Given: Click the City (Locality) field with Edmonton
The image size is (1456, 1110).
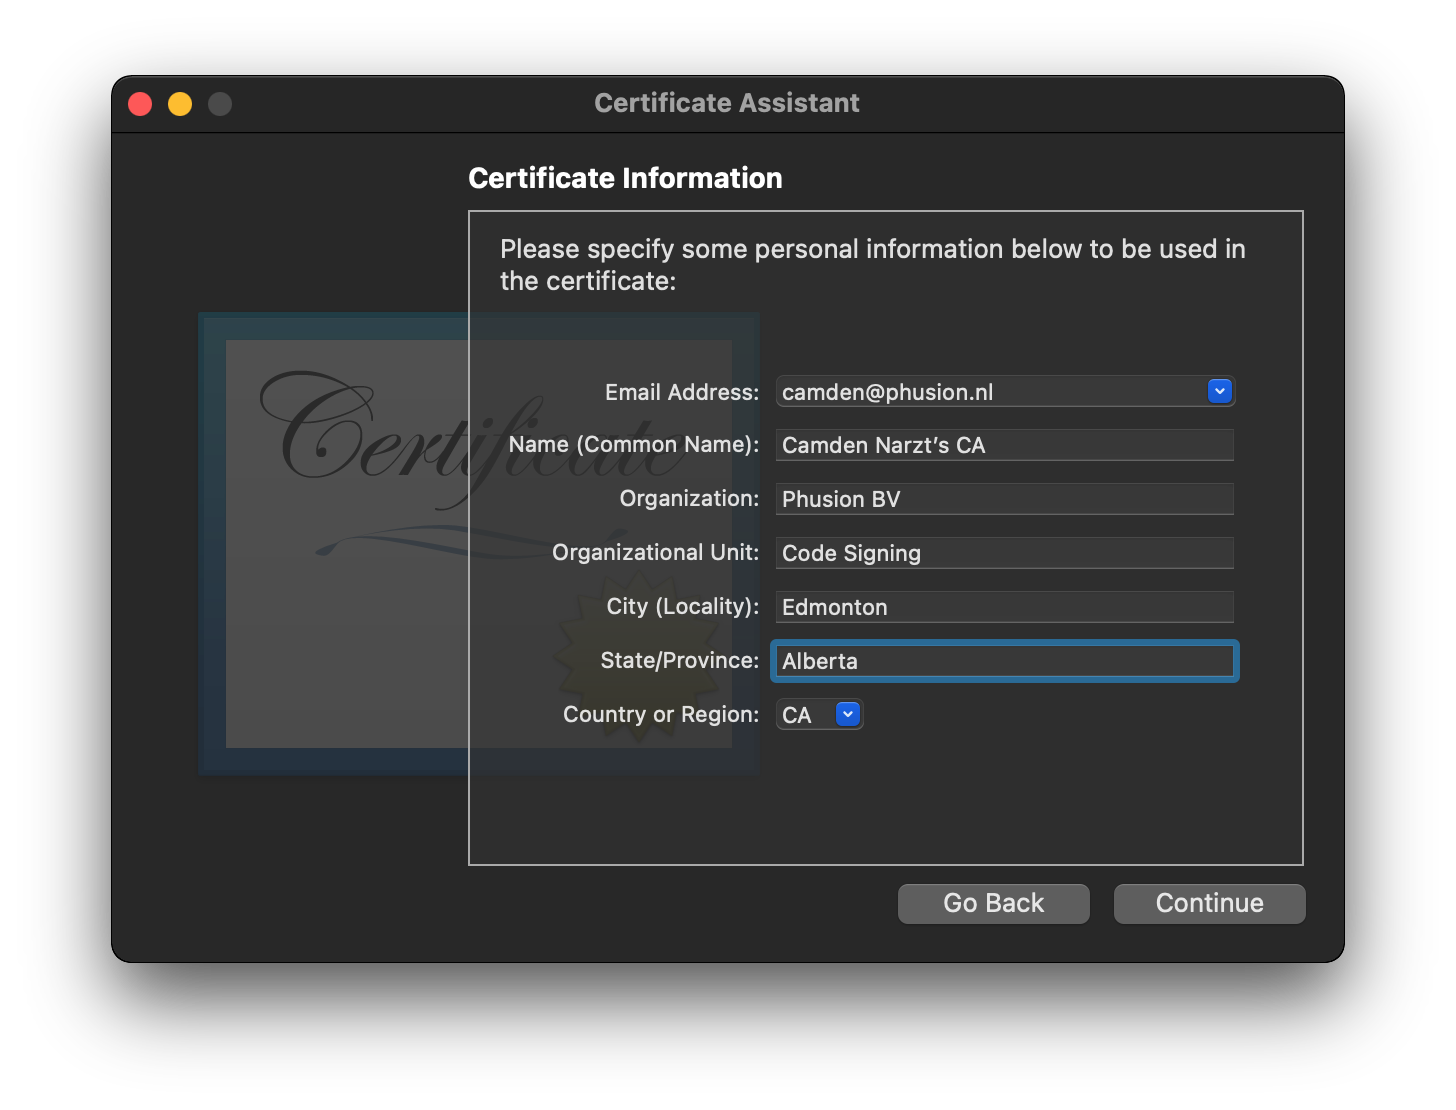Looking at the screenshot, I should 1004,608.
